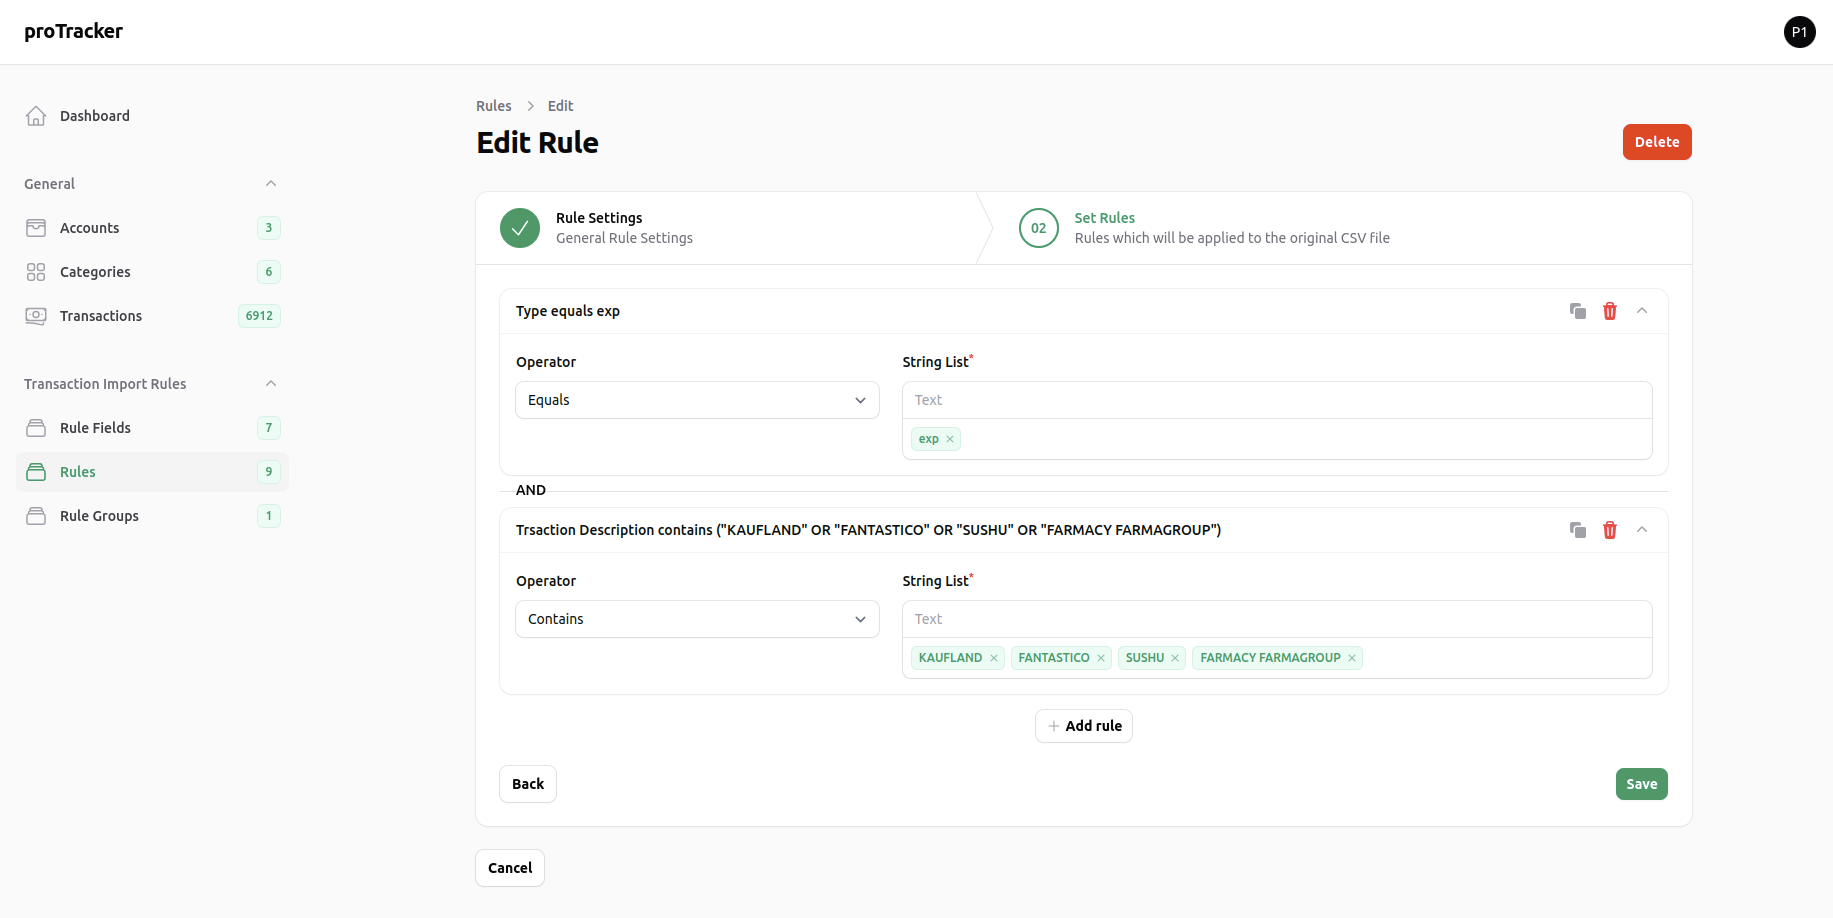Image resolution: width=1833 pixels, height=918 pixels.
Task: Open the Equals operator dropdown
Action: pos(697,400)
